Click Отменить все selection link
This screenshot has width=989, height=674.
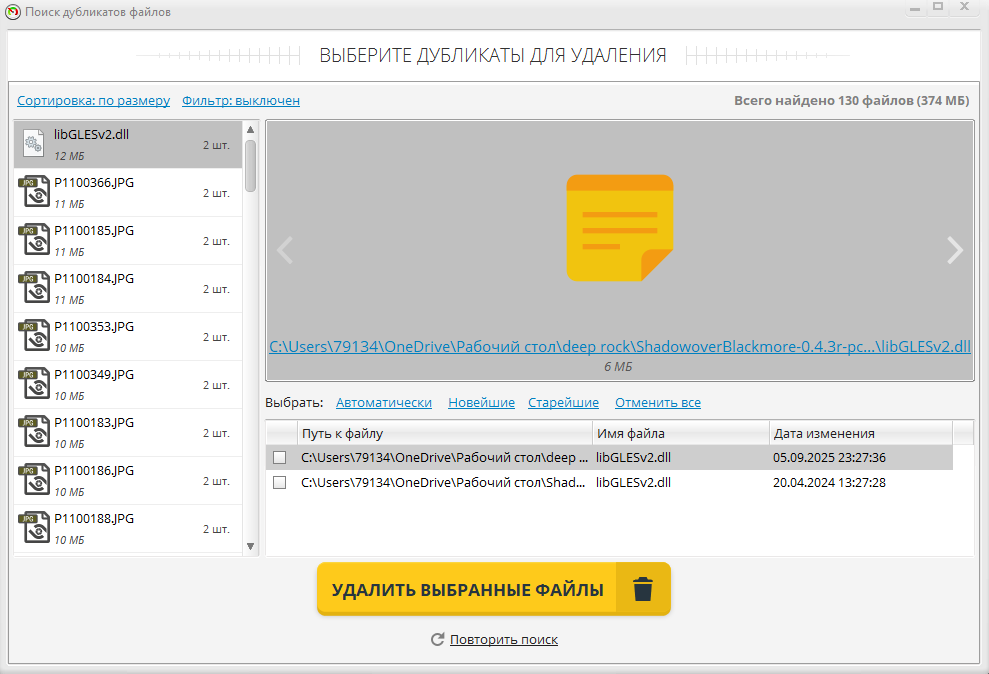(658, 402)
